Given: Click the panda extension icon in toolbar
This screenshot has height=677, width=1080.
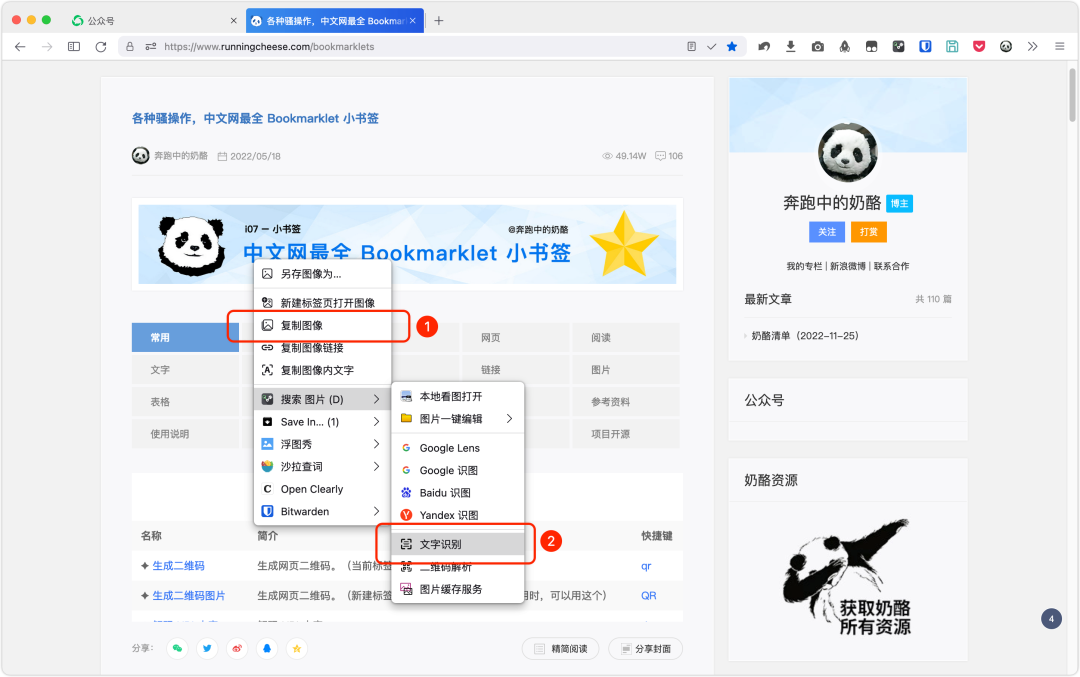Looking at the screenshot, I should pyautogui.click(x=1006, y=47).
